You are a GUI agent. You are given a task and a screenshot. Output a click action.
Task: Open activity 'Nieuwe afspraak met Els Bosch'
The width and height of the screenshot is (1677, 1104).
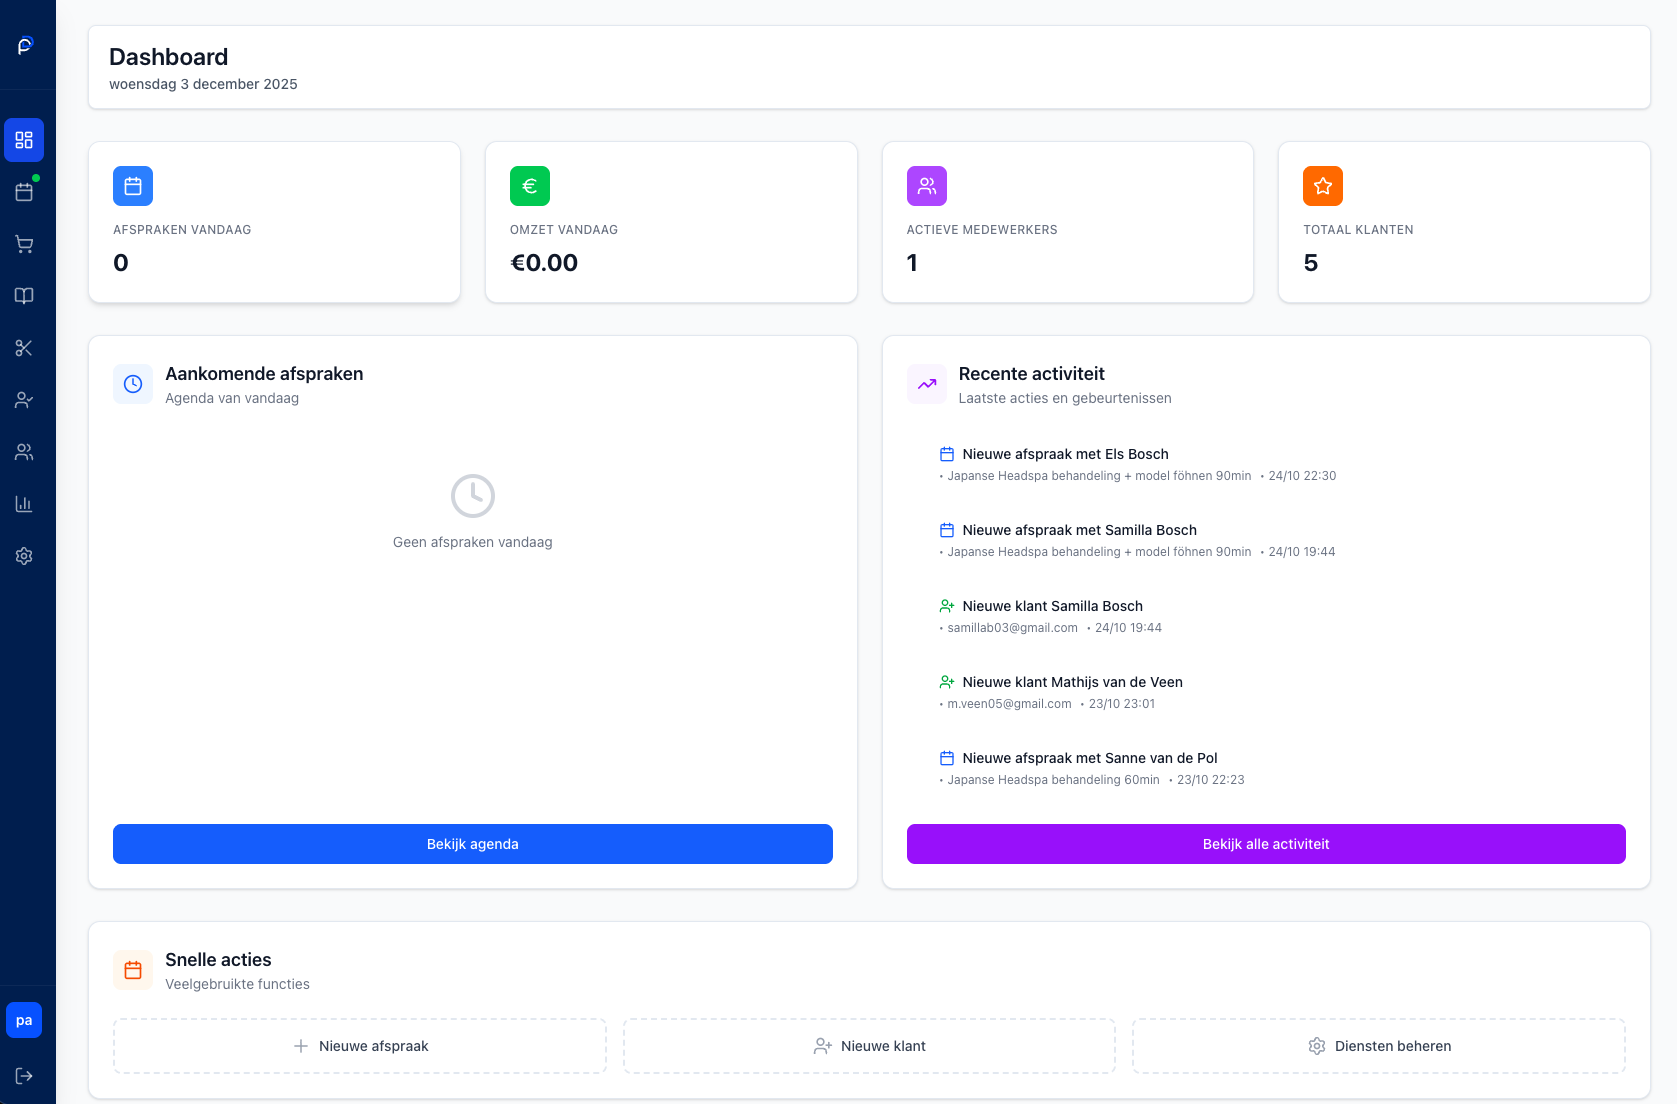click(x=1065, y=454)
